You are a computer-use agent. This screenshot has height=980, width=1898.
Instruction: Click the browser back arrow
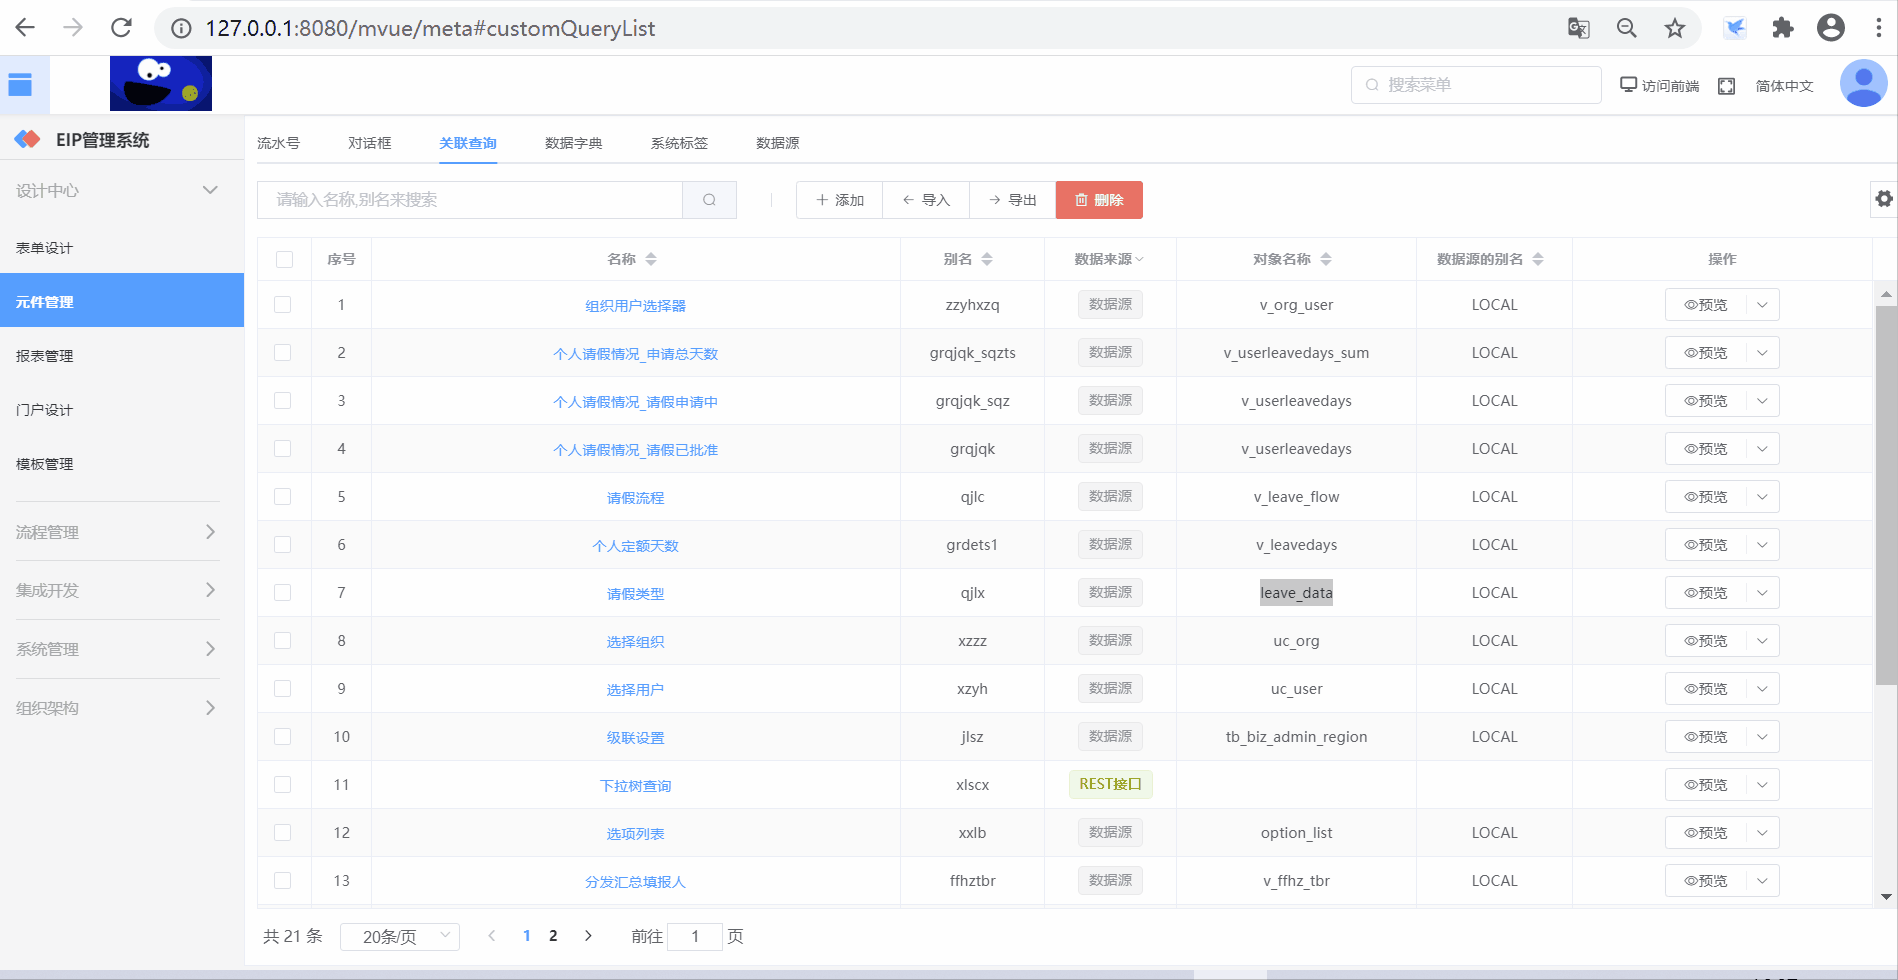(x=25, y=28)
